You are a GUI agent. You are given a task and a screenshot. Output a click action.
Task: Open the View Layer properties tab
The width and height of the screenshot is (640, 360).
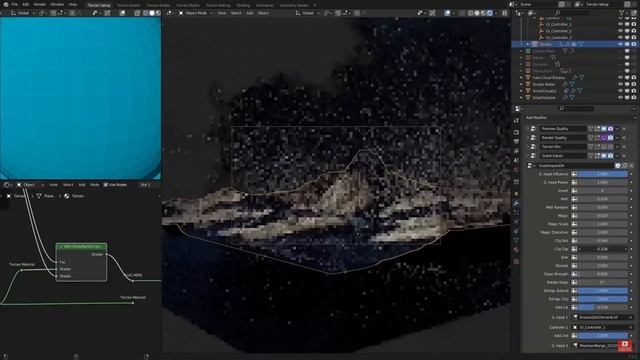tap(516, 151)
